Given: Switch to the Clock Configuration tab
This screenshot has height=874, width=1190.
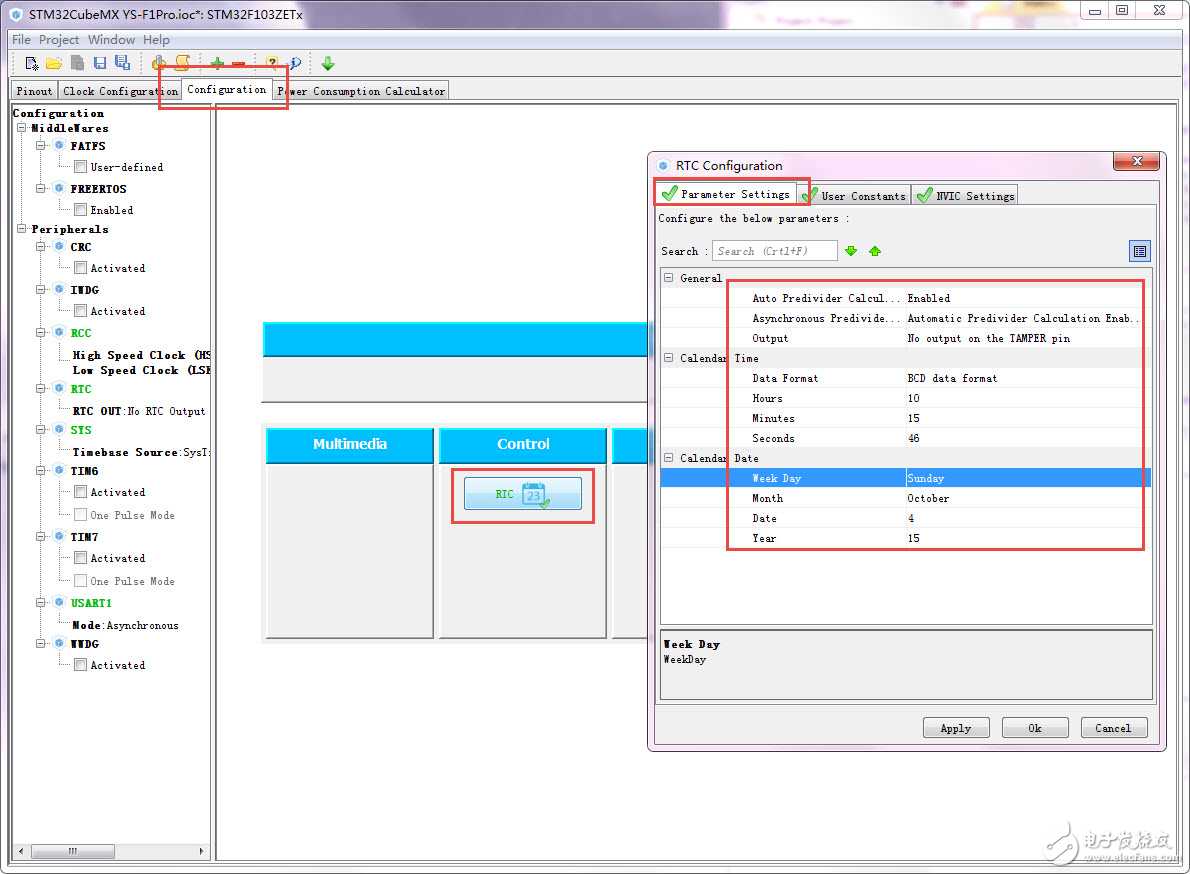Looking at the screenshot, I should [x=120, y=91].
